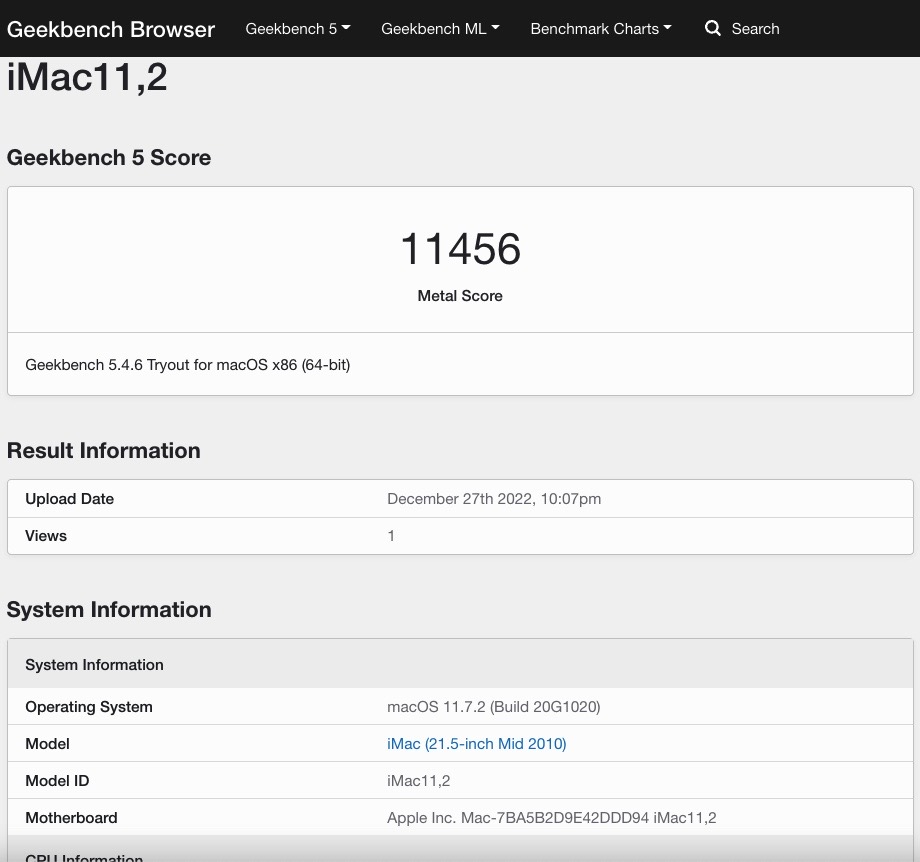Viewport: 920px width, 862px height.
Task: Click the Views row label
Action: pyautogui.click(x=46, y=536)
